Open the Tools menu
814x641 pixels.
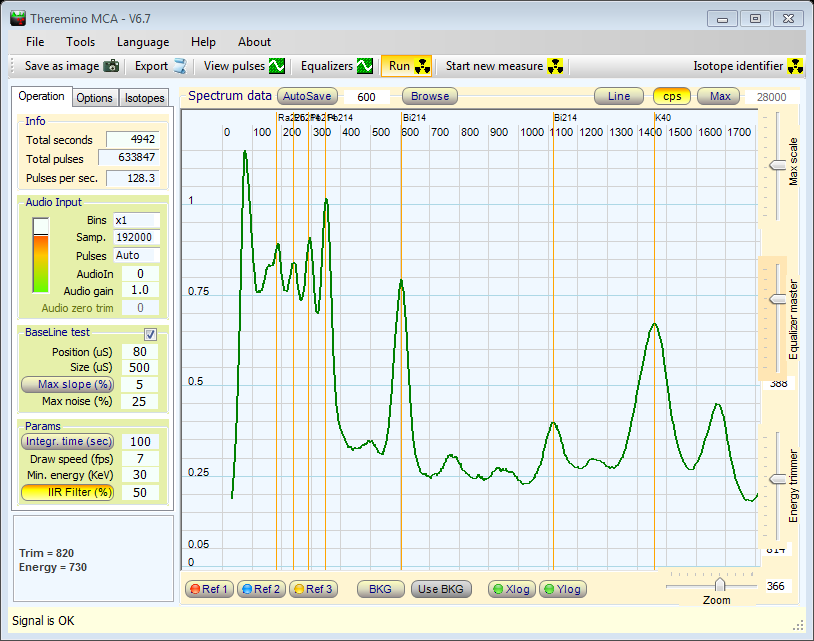point(81,42)
